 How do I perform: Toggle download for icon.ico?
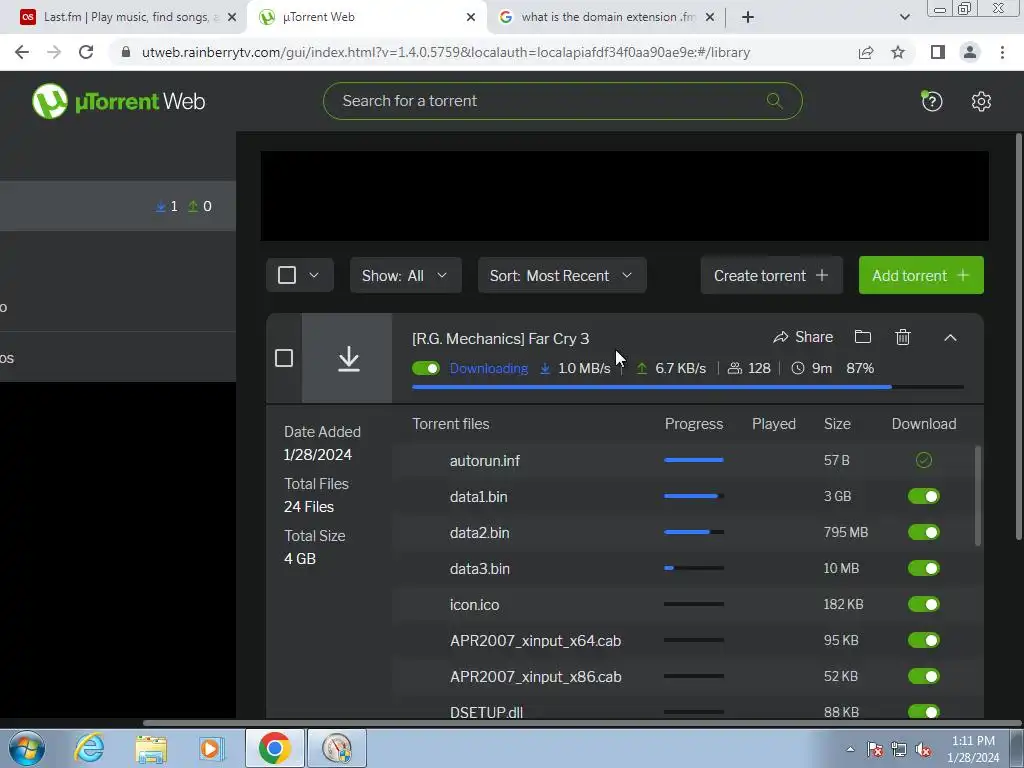point(923,604)
